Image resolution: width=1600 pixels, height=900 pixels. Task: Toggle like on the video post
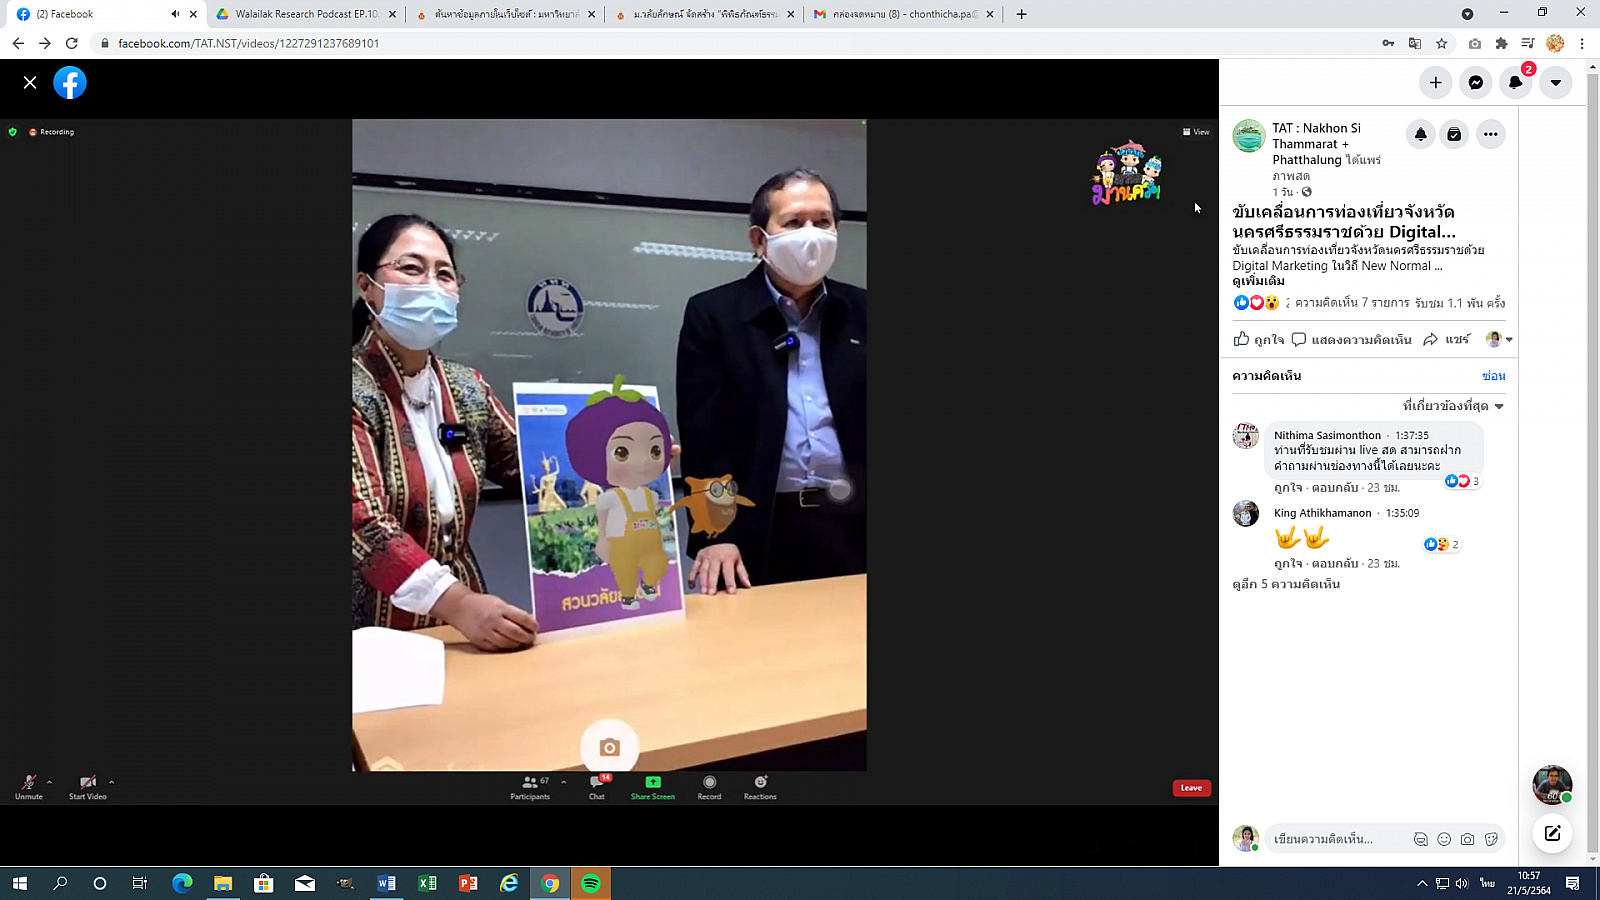click(x=1258, y=340)
